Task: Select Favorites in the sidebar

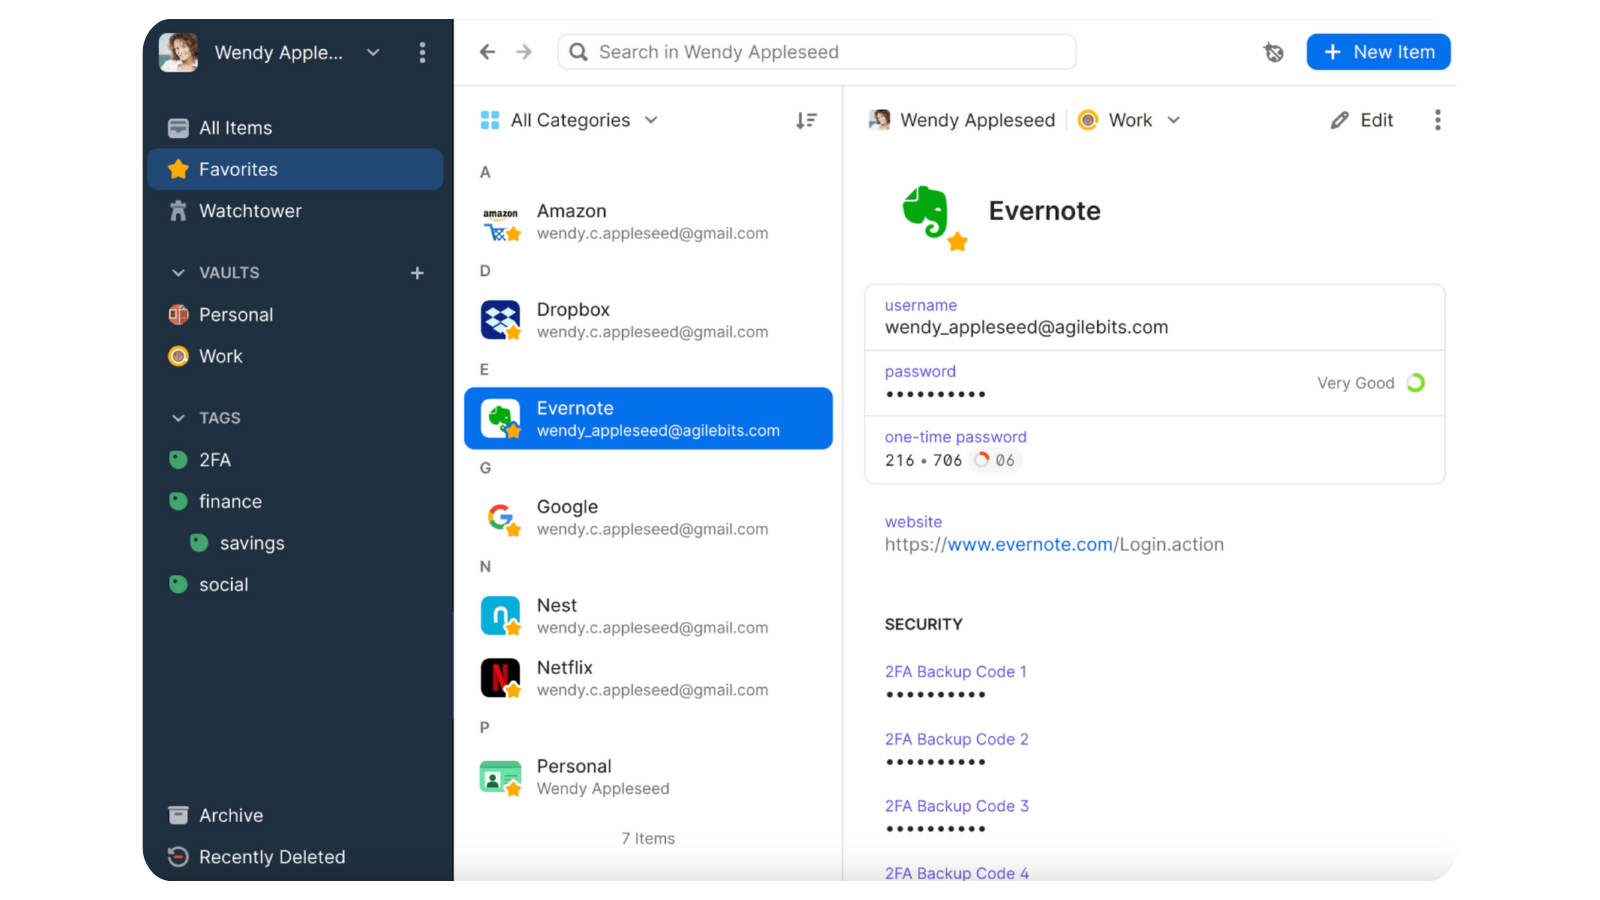Action: pos(295,169)
